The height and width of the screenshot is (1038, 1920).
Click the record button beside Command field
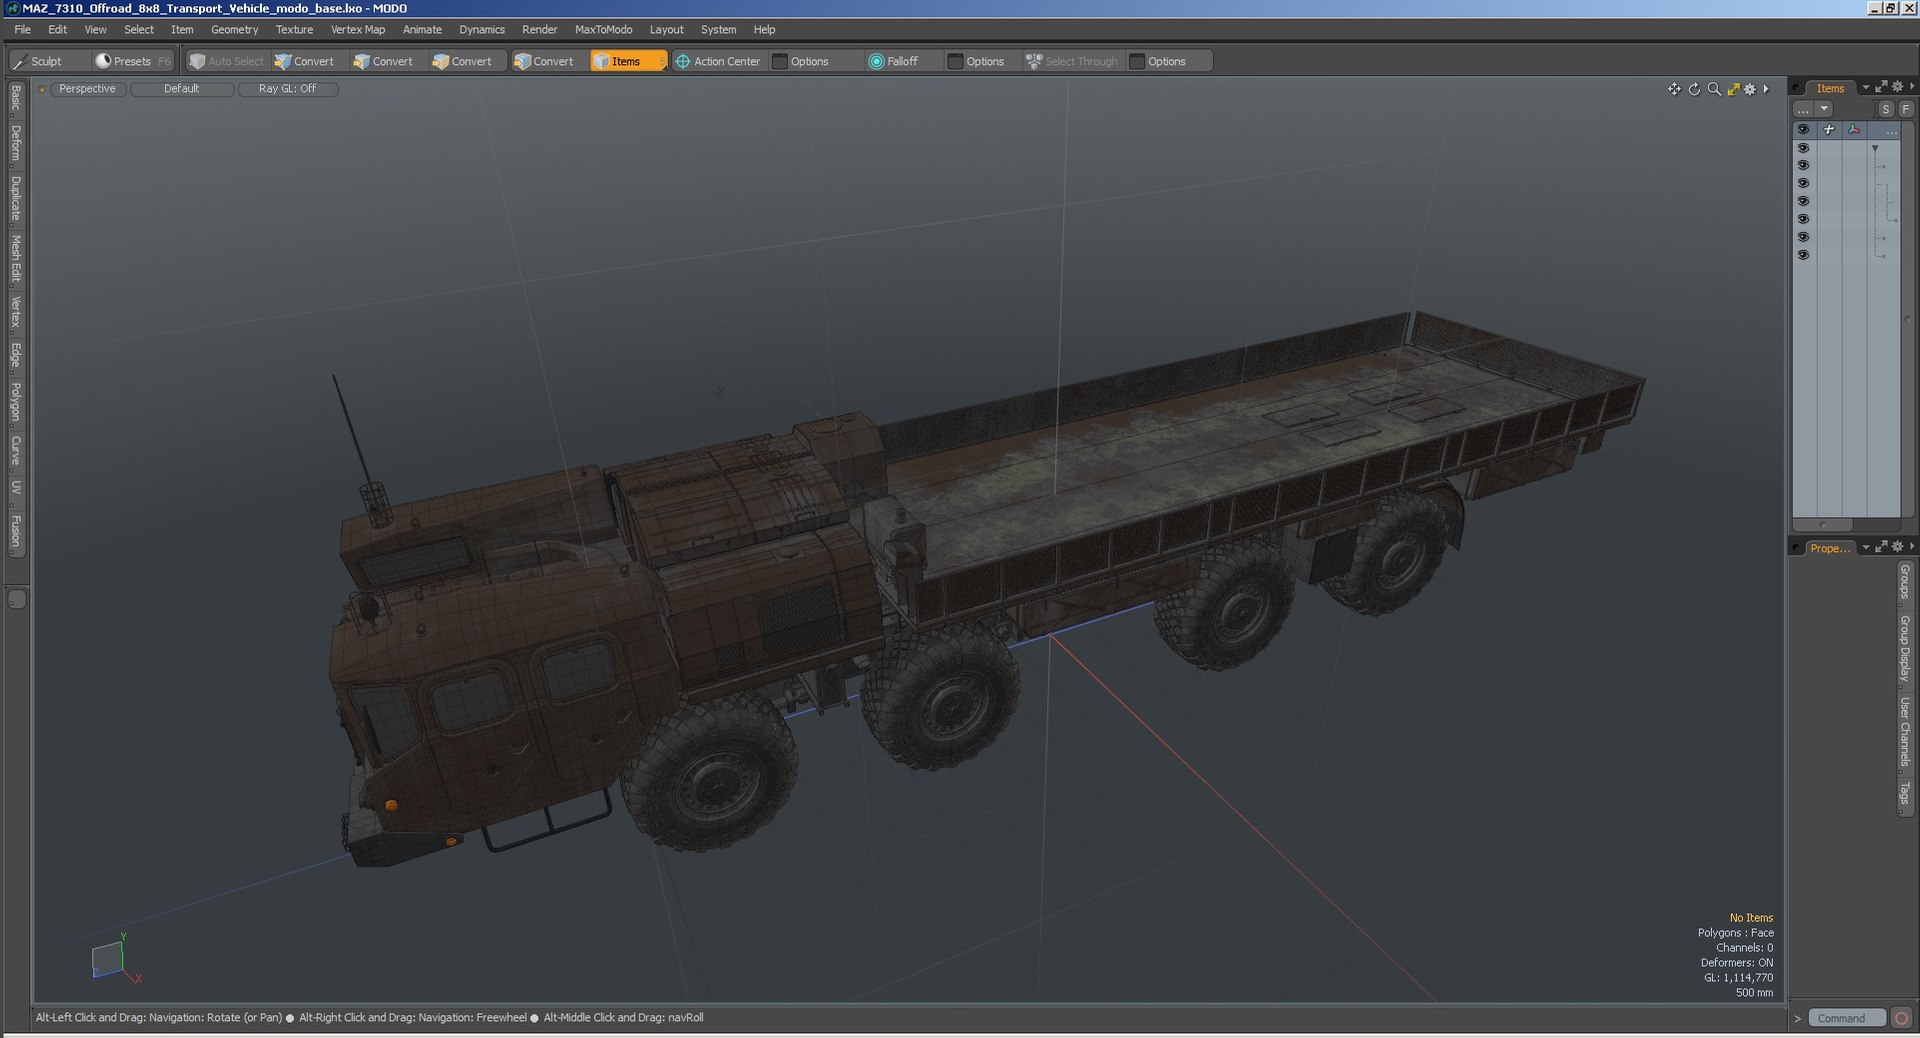point(1902,1018)
